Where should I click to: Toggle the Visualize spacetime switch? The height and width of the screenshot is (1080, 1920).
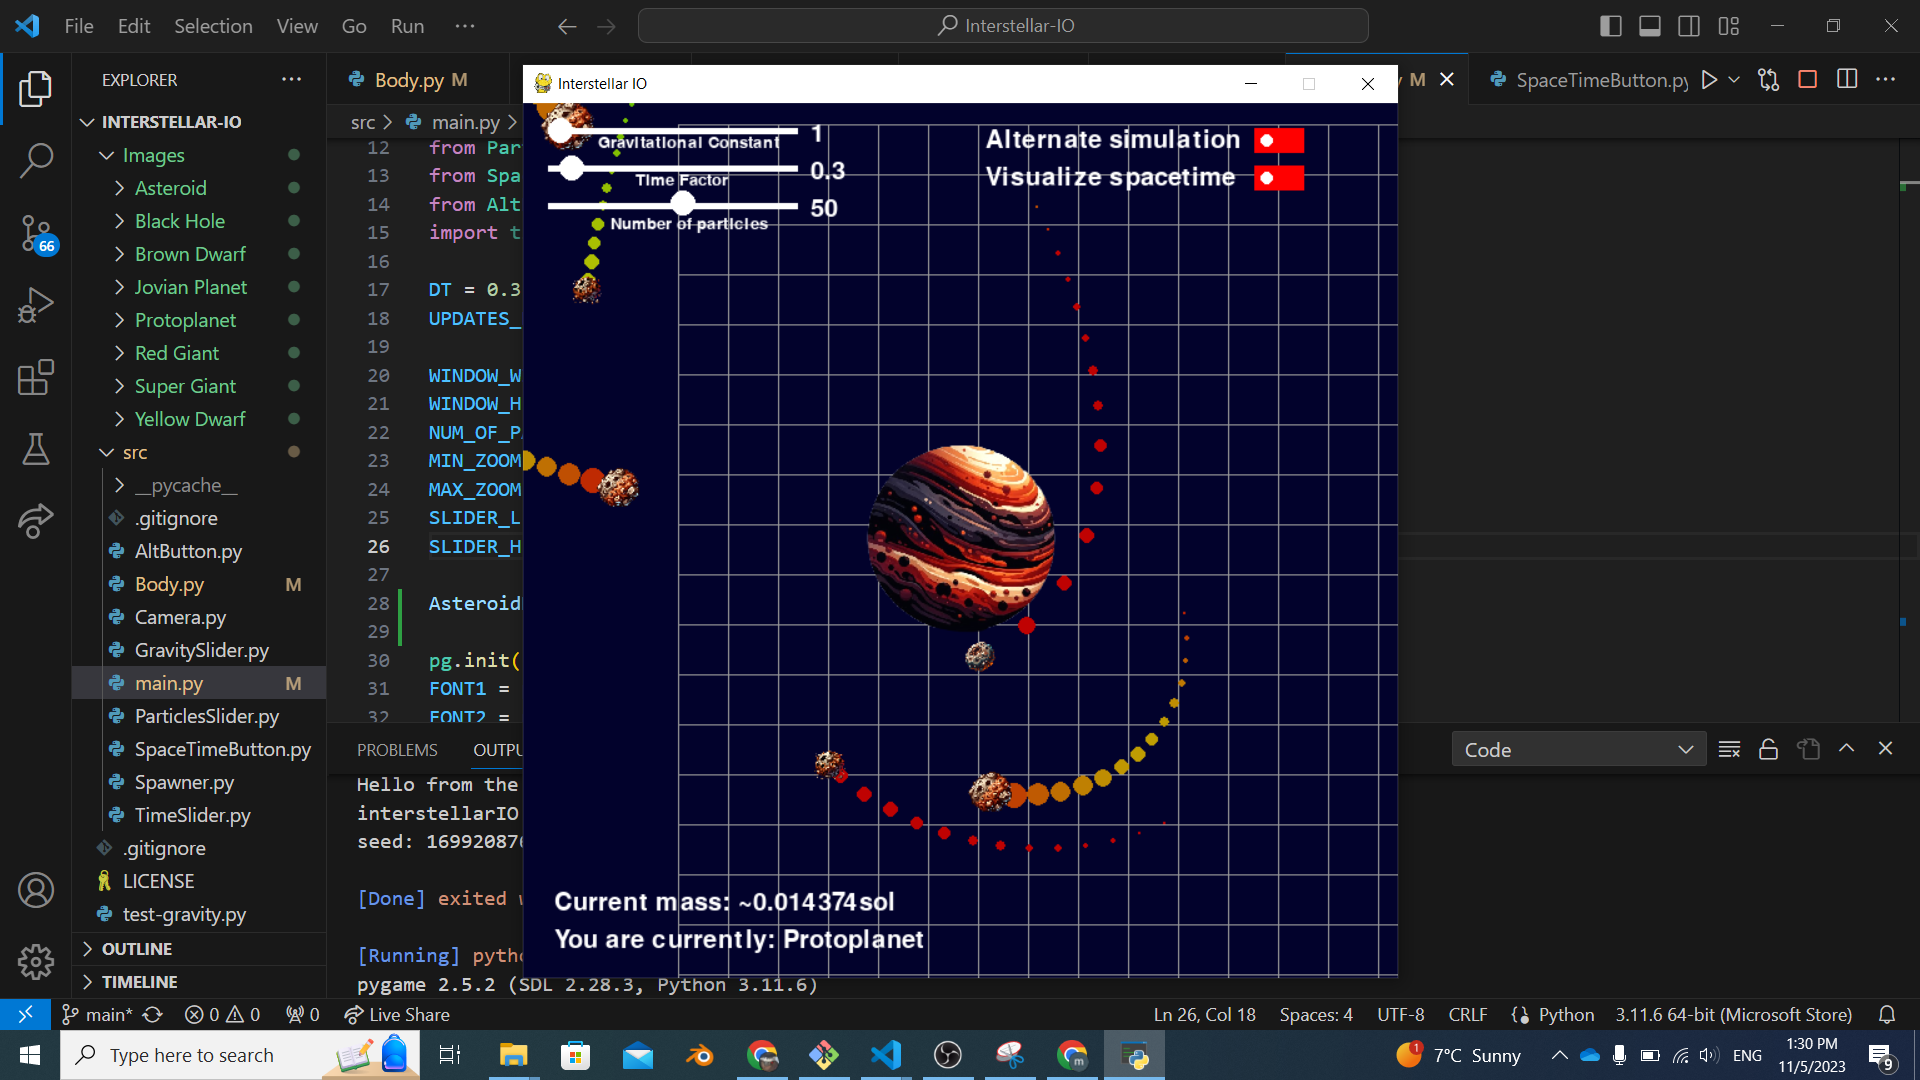(x=1278, y=179)
